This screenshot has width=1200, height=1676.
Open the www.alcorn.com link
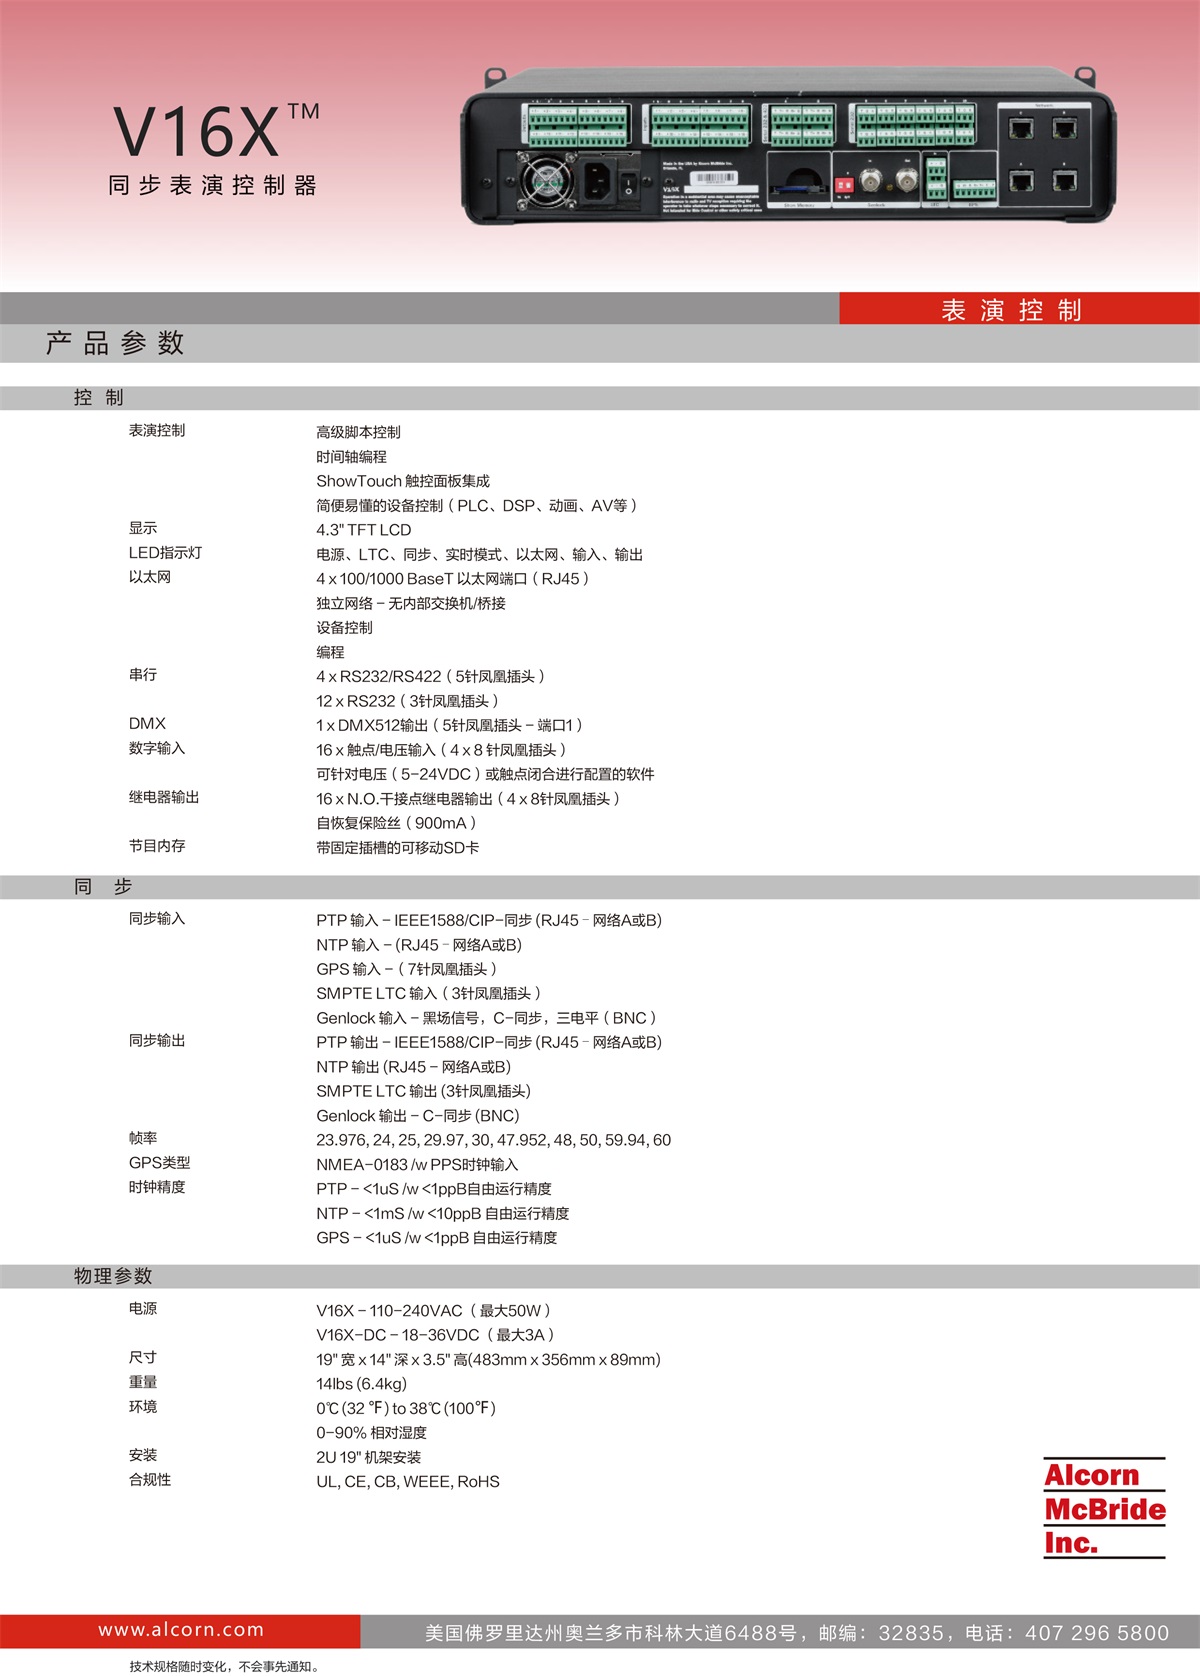tap(181, 1630)
